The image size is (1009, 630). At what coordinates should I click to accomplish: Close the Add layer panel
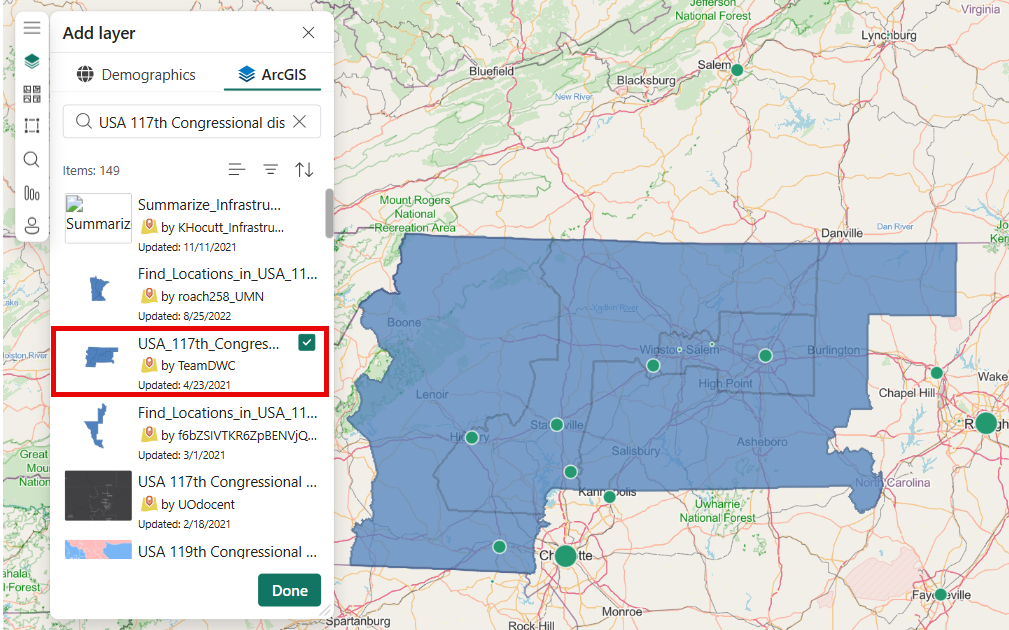click(x=308, y=32)
